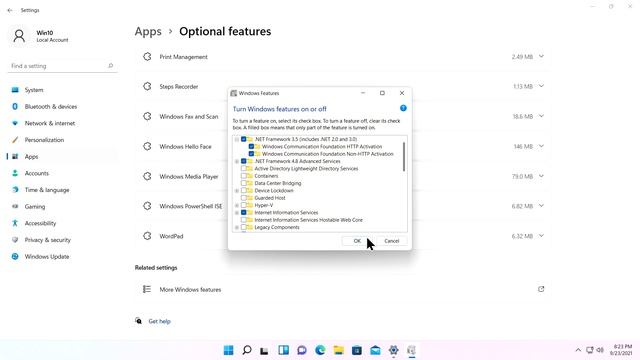Open More Windows features

(343, 289)
